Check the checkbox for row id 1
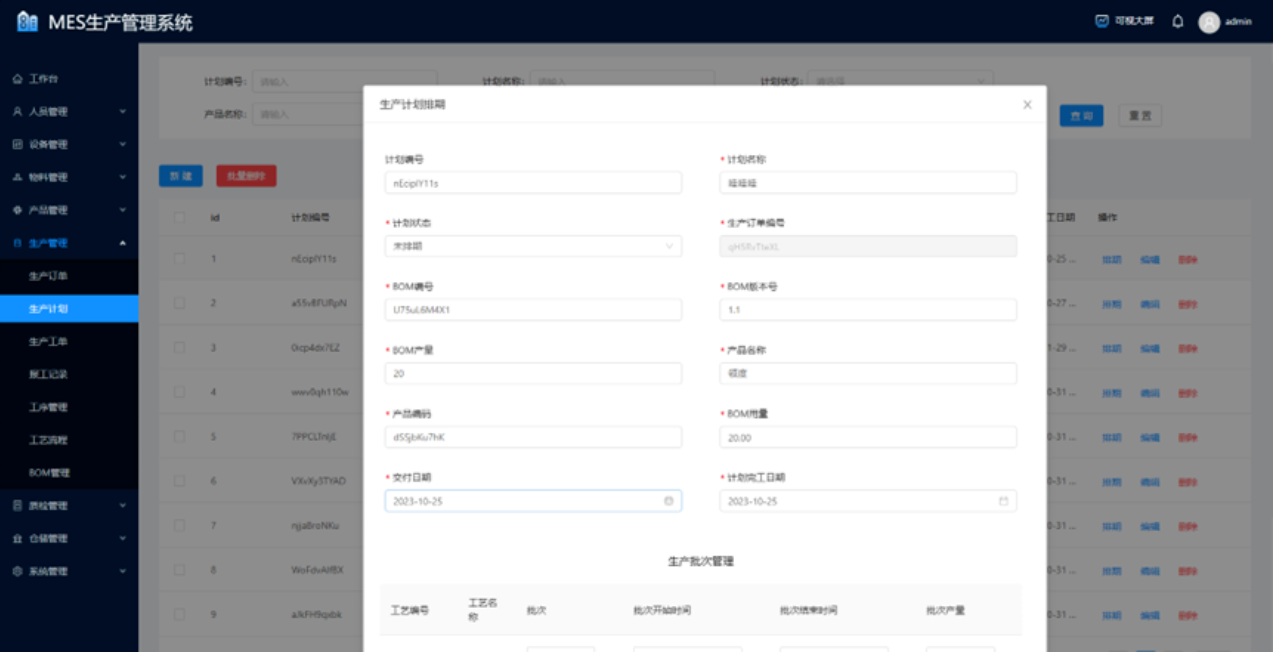 point(180,259)
